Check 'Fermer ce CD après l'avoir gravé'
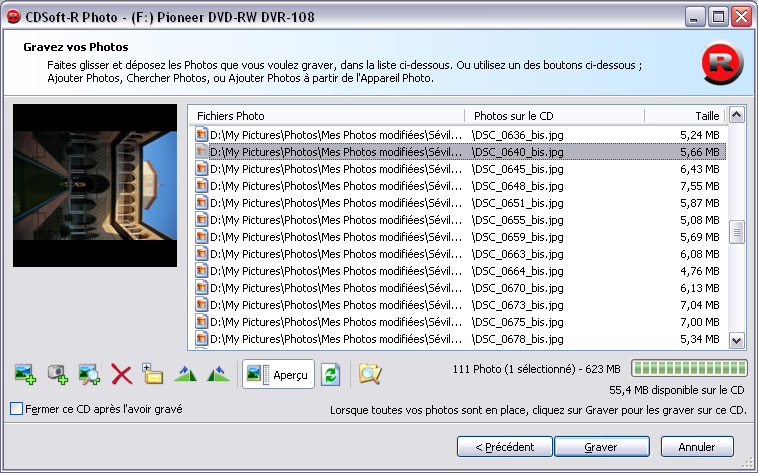Screen dimensions: 758x473 pyautogui.click(x=16, y=409)
